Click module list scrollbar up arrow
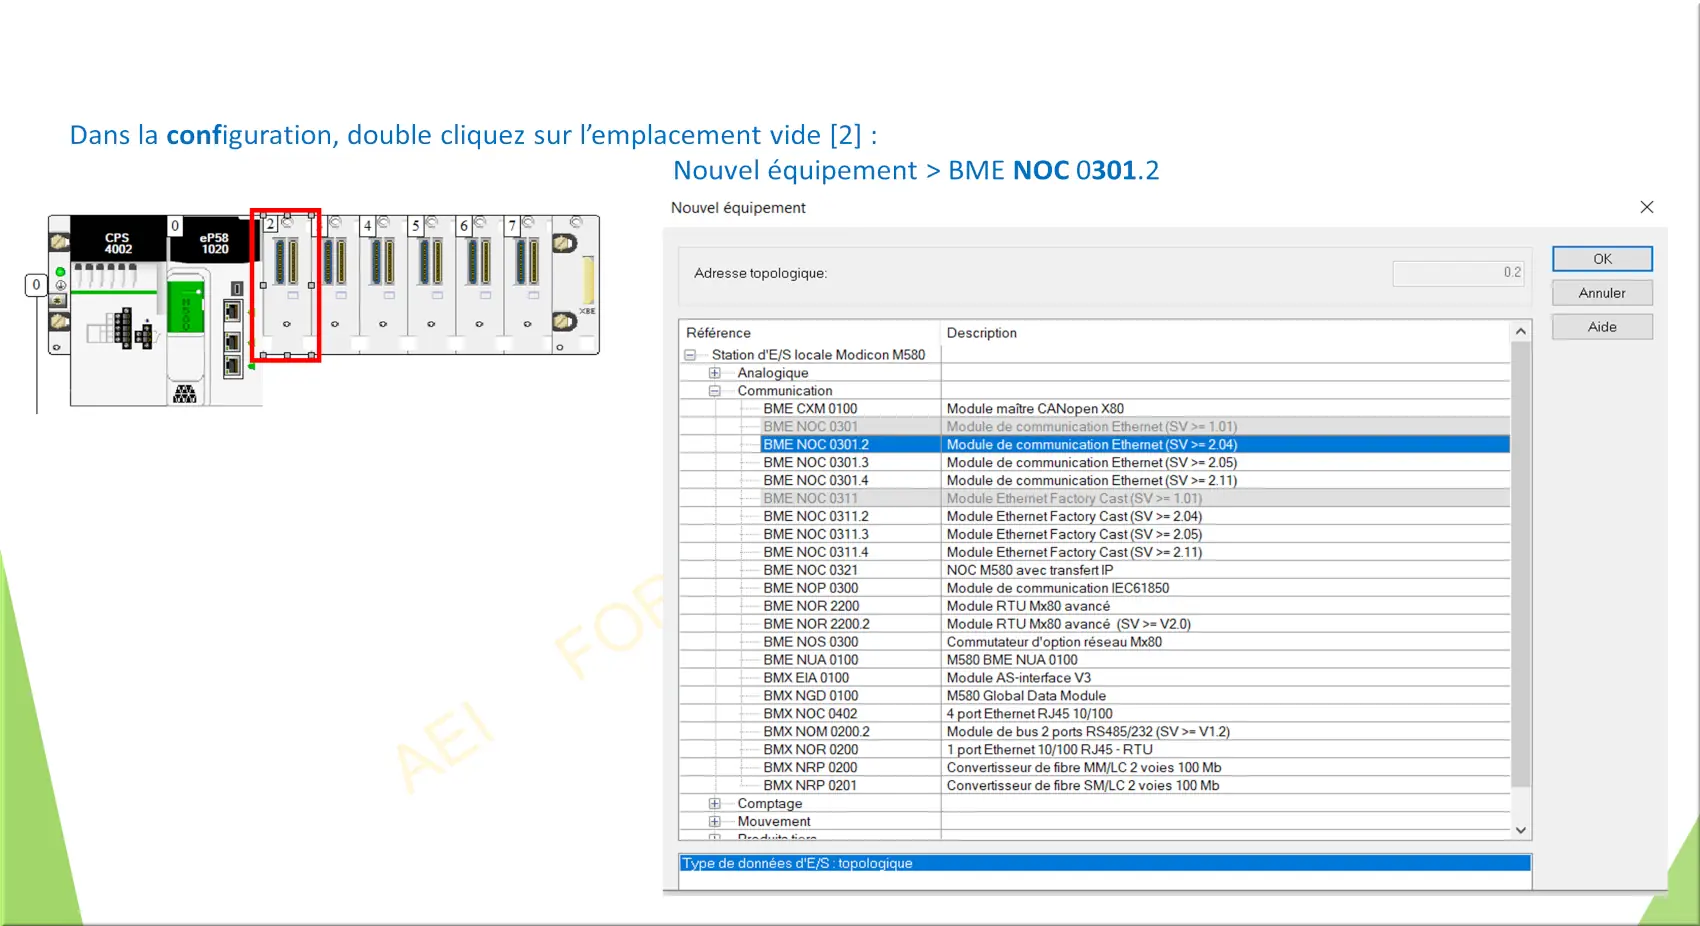Viewport: 1700px width, 926px height. tap(1521, 332)
